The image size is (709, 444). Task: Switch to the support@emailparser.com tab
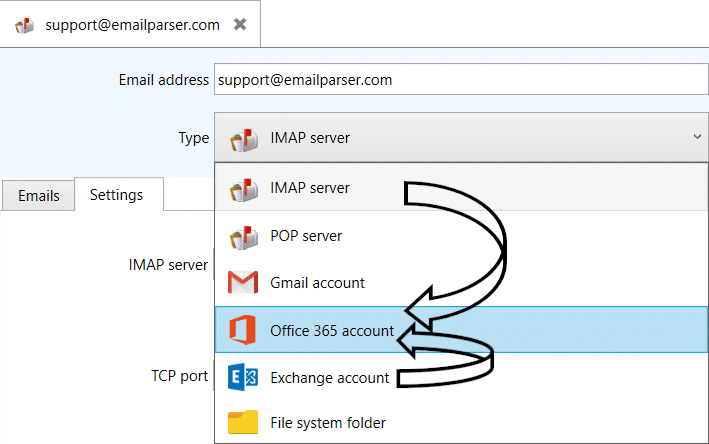click(129, 24)
